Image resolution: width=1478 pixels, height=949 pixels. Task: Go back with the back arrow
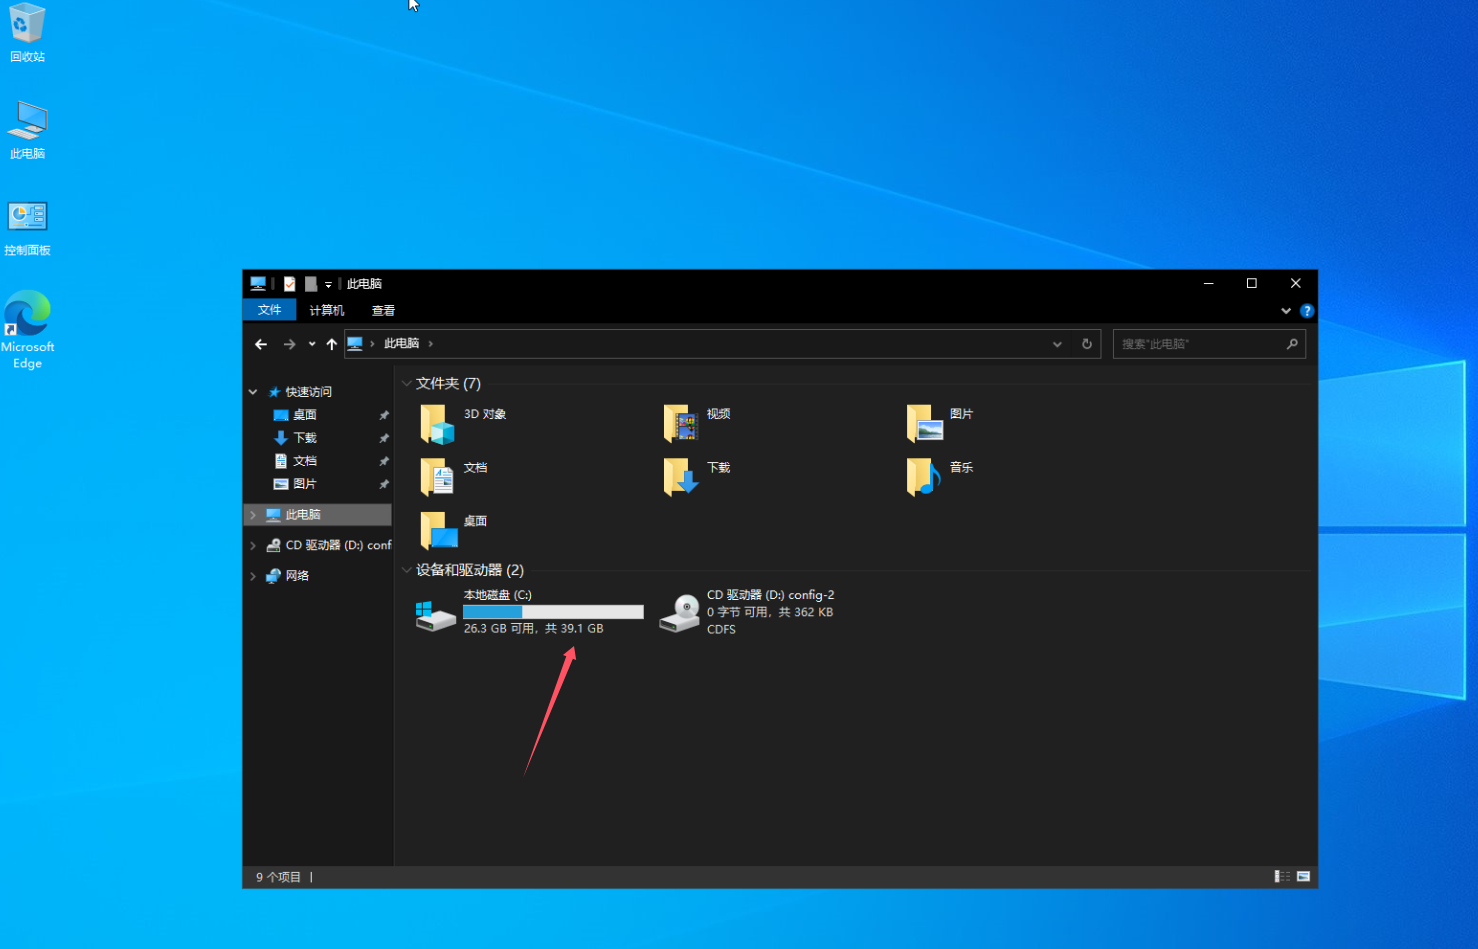tap(261, 344)
